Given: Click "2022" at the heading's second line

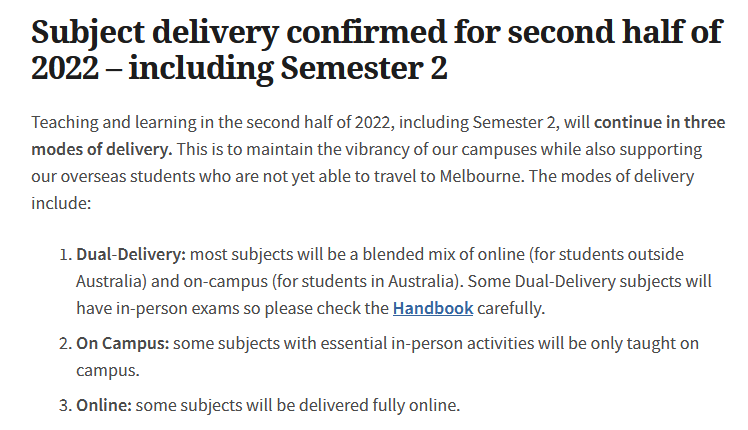Looking at the screenshot, I should [65, 68].
